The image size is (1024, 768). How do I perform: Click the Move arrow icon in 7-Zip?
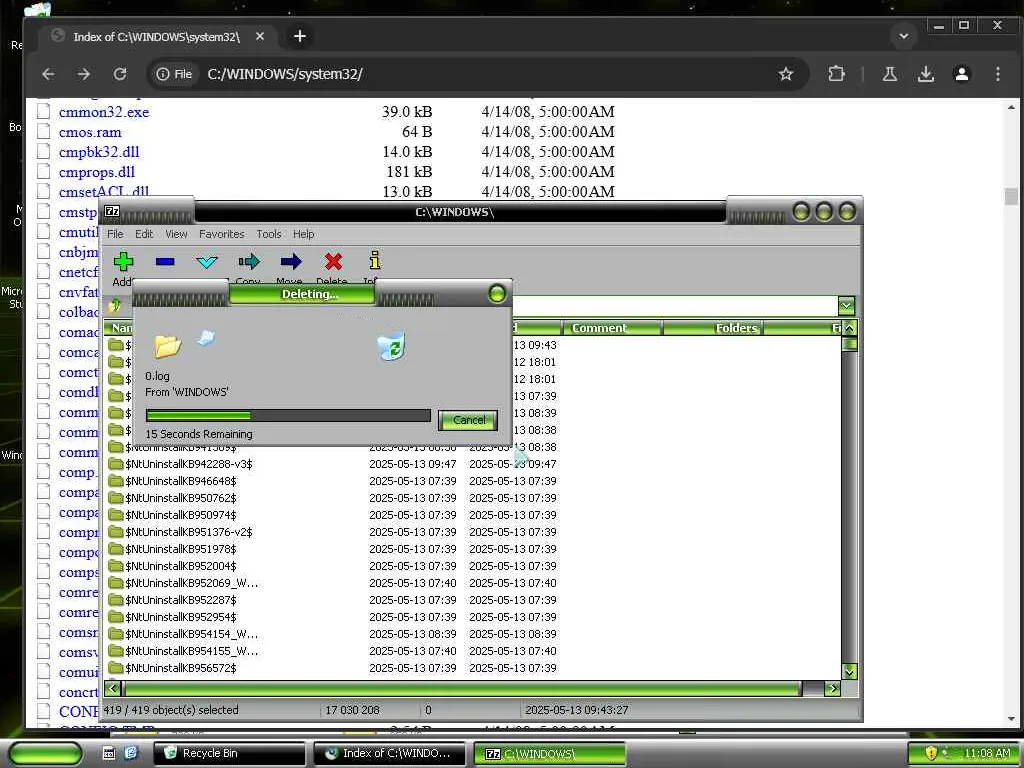(291, 262)
